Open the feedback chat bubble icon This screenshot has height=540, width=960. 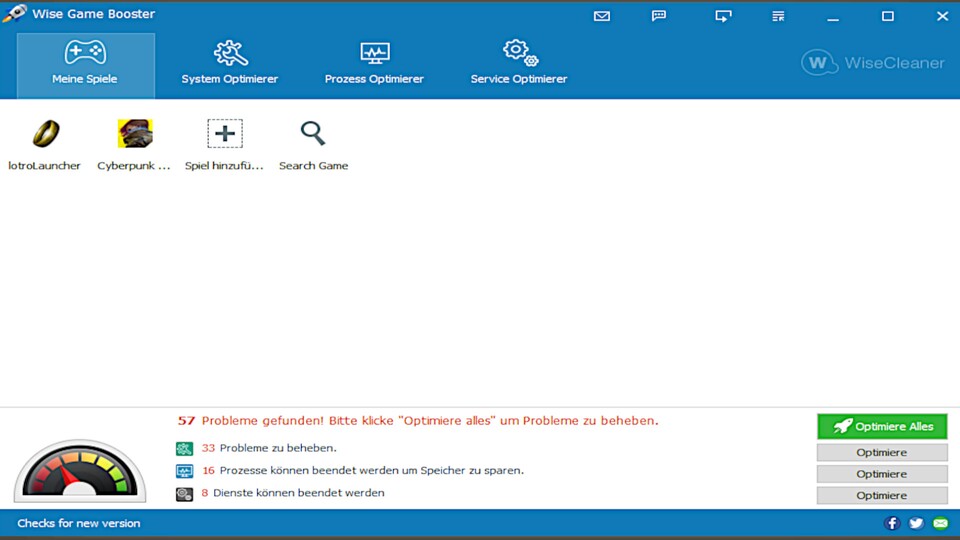click(x=659, y=16)
